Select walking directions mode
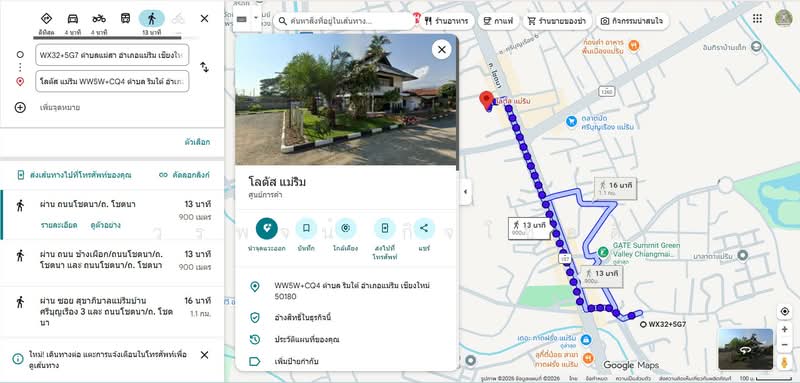The image size is (800, 383). point(152,18)
